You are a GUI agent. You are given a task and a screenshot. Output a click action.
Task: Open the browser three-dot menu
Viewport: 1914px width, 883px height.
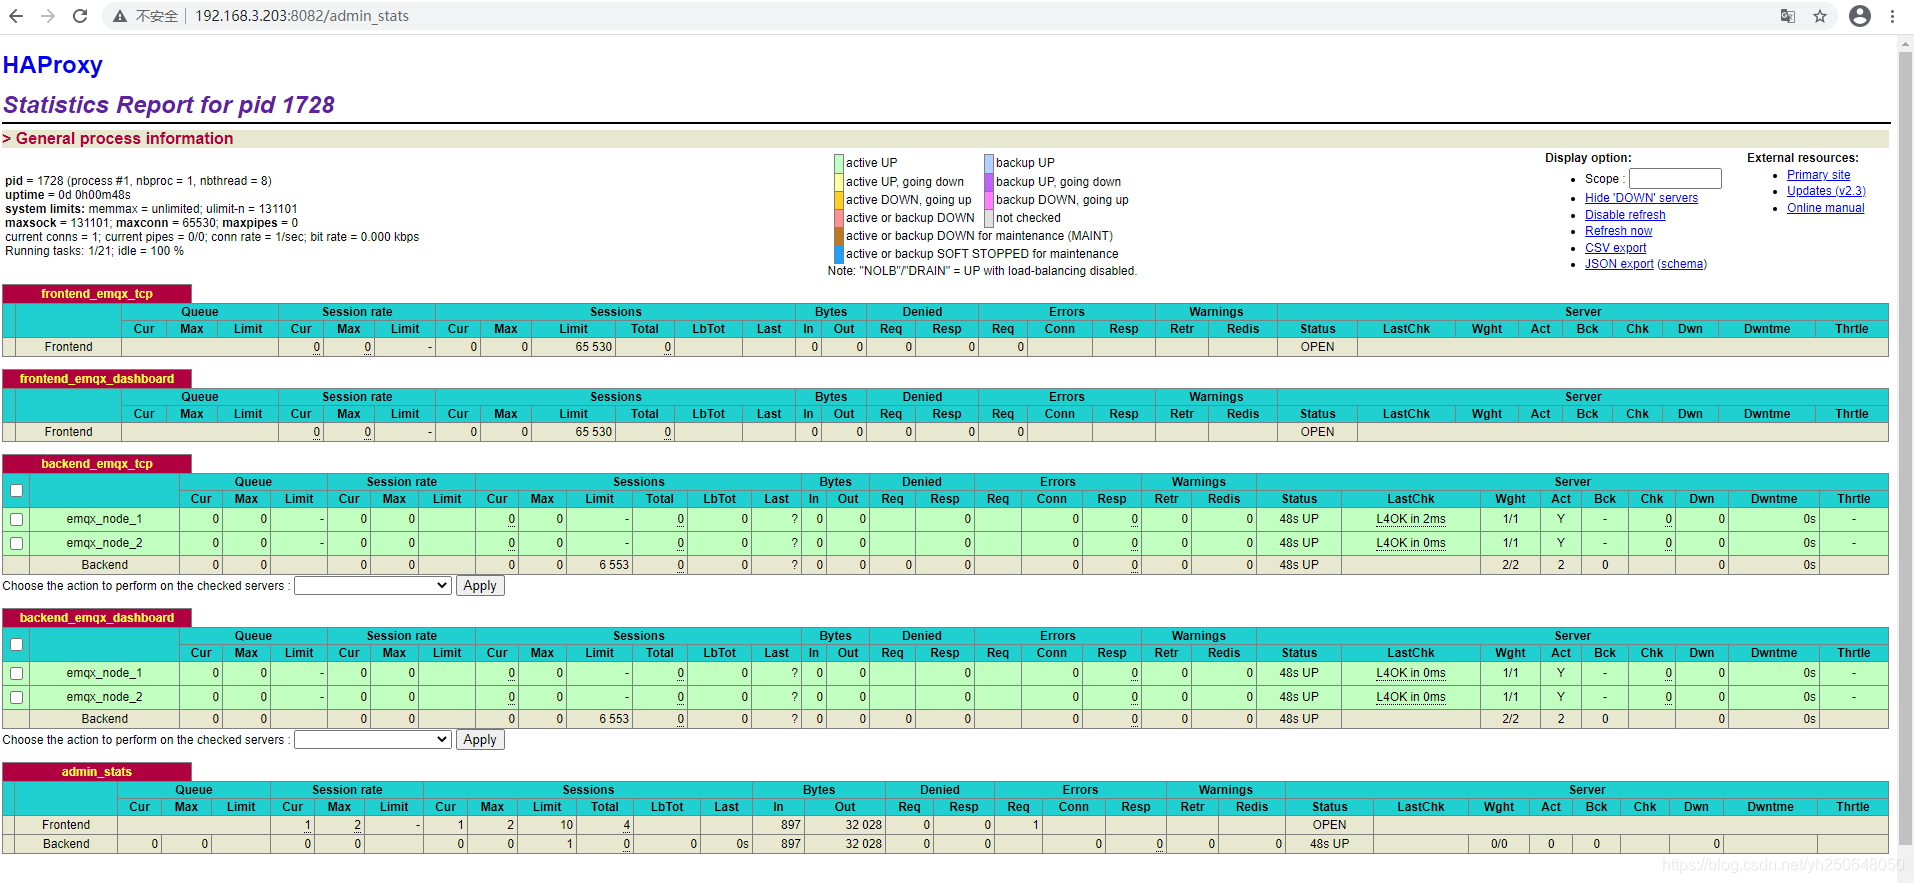click(x=1893, y=16)
